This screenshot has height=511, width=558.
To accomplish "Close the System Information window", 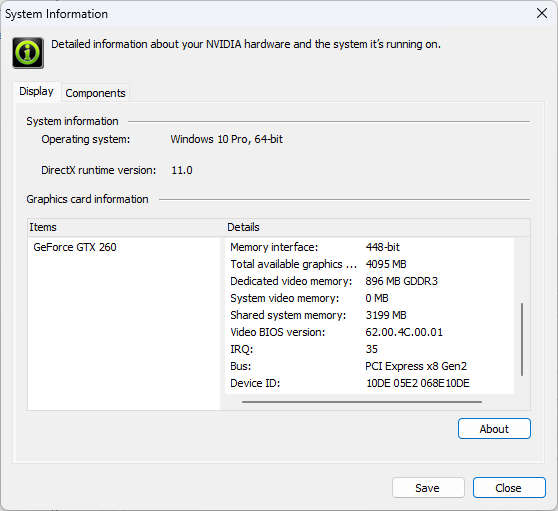I will pos(542,14).
